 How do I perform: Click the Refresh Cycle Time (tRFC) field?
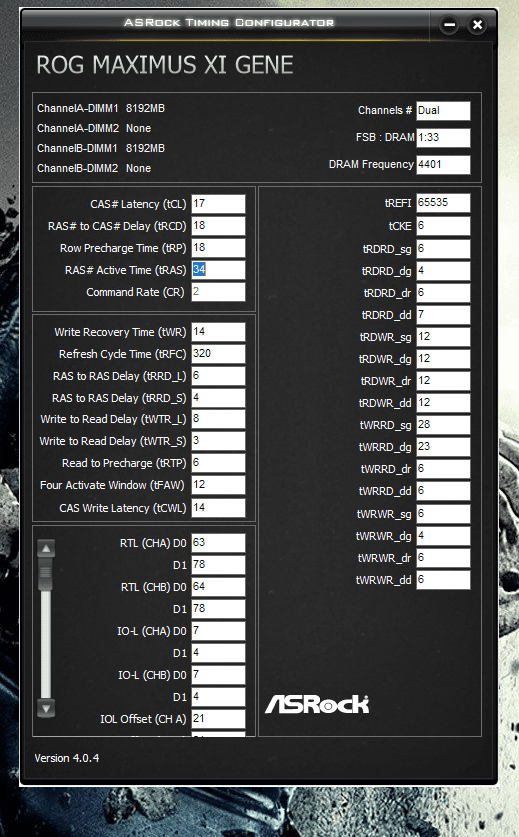218,354
